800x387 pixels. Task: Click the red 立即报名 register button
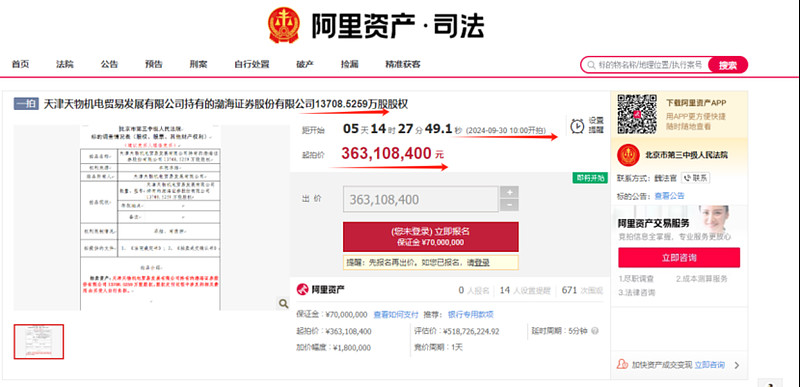point(431,237)
